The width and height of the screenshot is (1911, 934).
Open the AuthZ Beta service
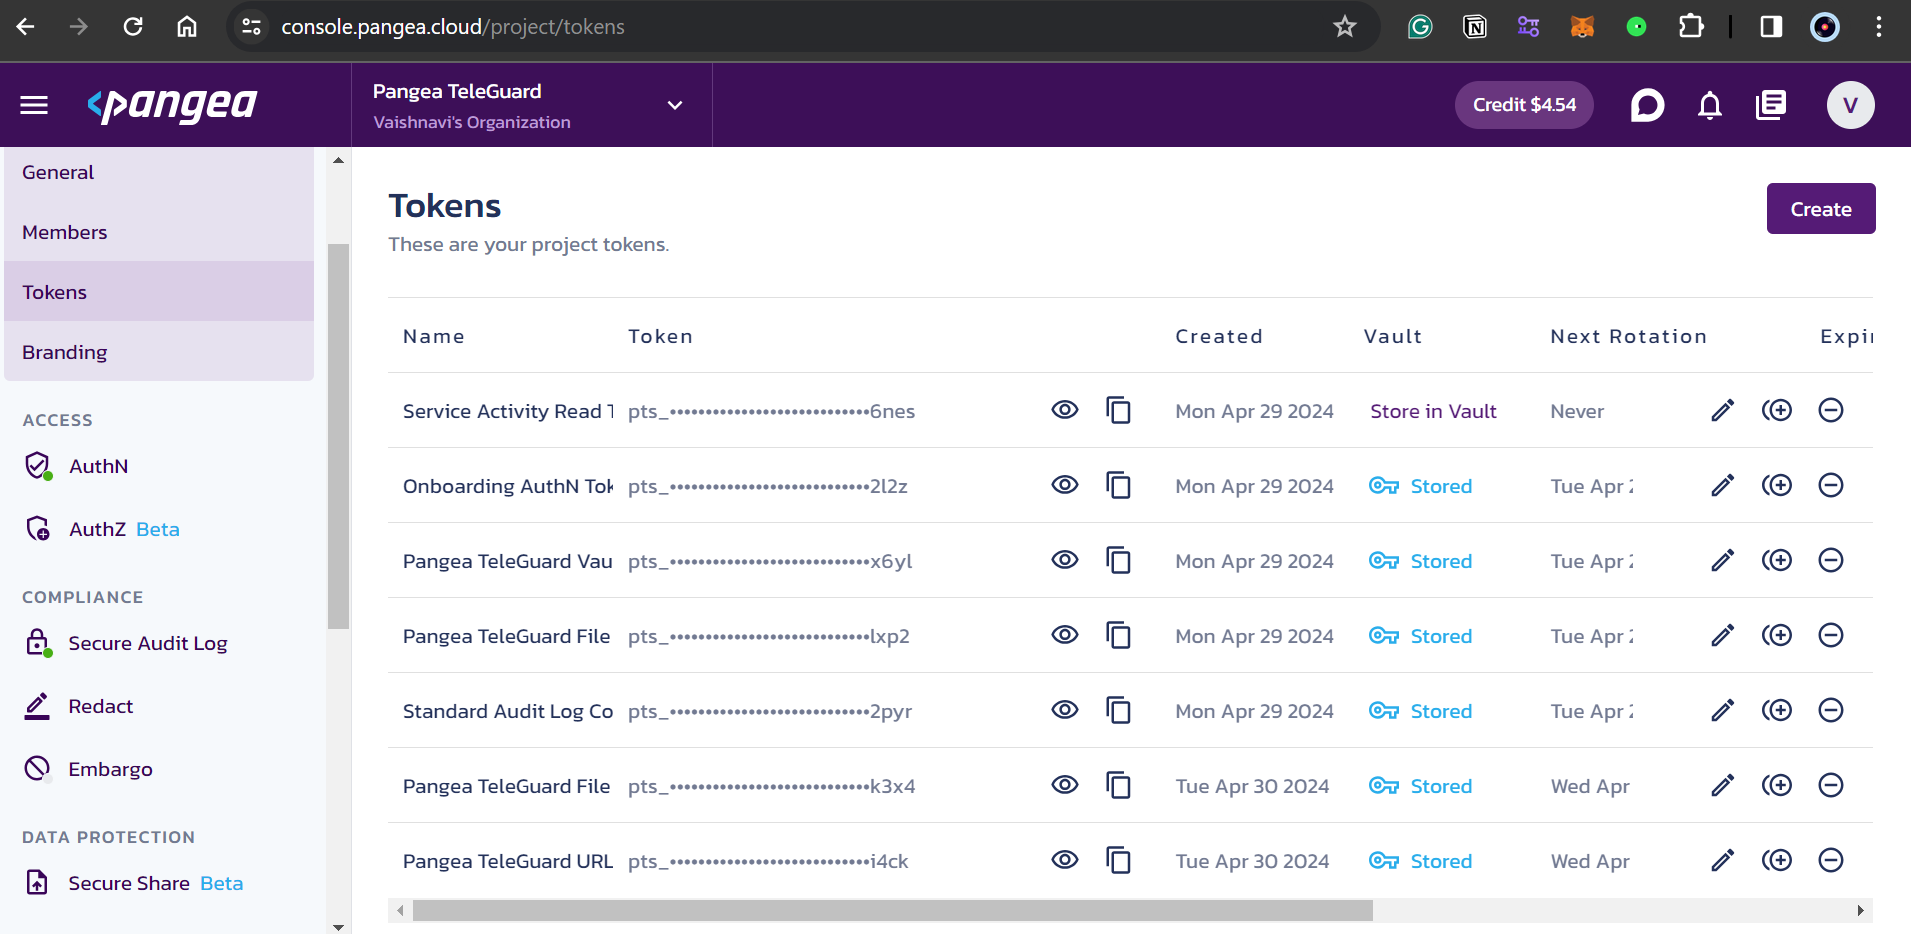pos(102,529)
